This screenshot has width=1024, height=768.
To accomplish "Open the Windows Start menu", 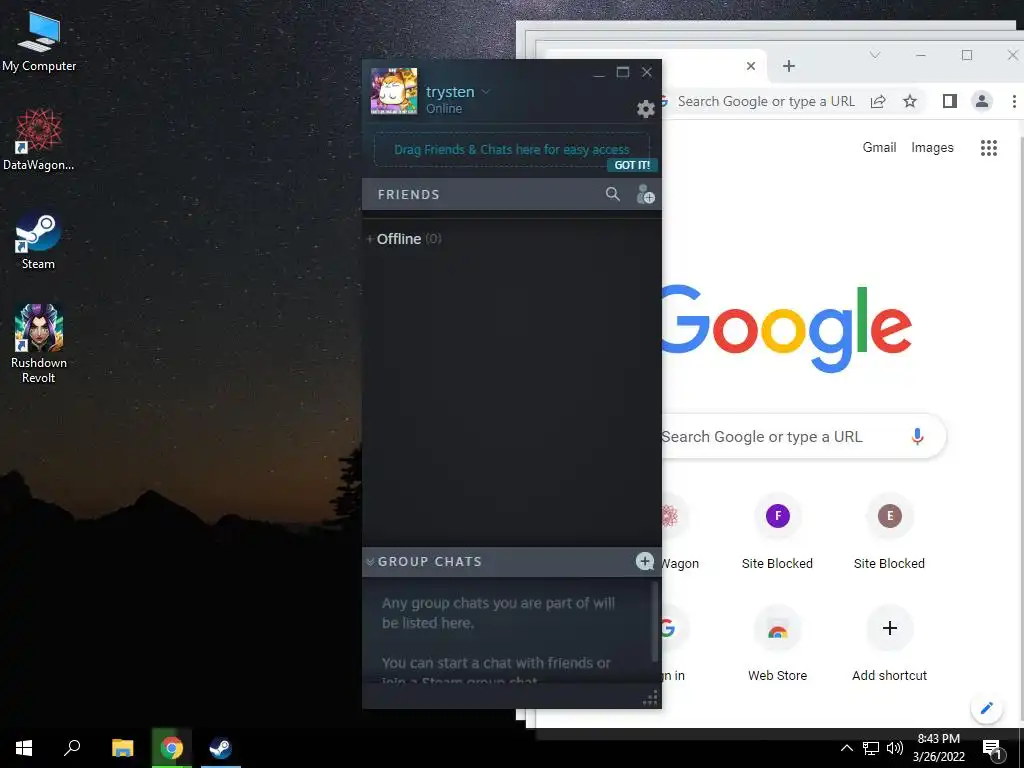I will point(24,748).
